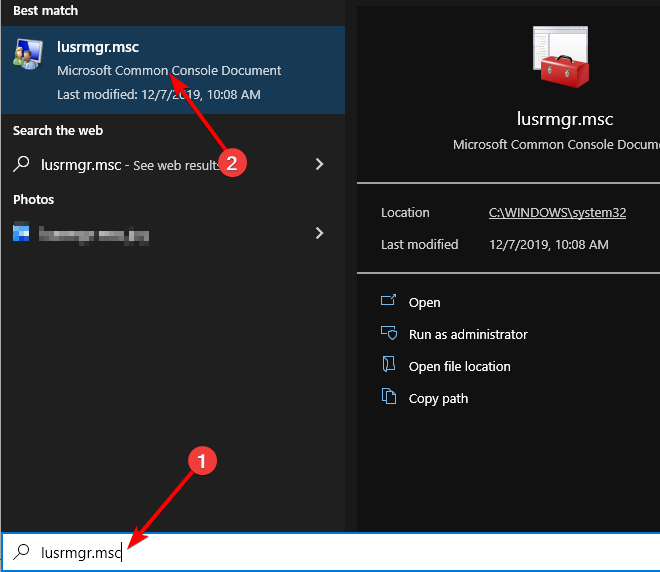Select the blurred Photos result name

[94, 234]
